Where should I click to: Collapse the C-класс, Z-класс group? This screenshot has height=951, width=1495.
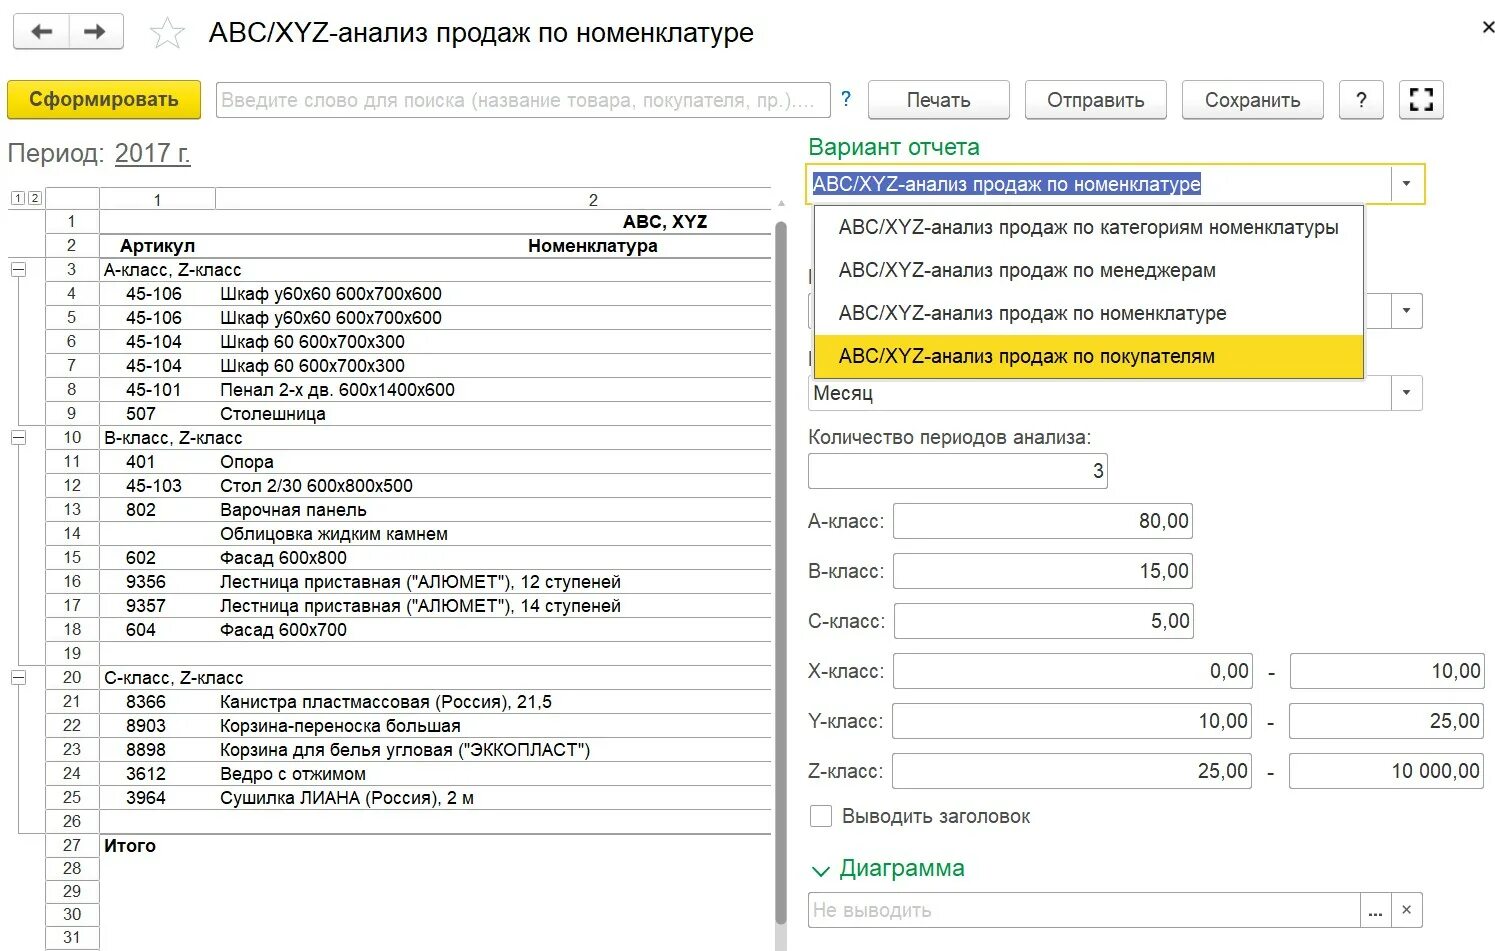18,677
